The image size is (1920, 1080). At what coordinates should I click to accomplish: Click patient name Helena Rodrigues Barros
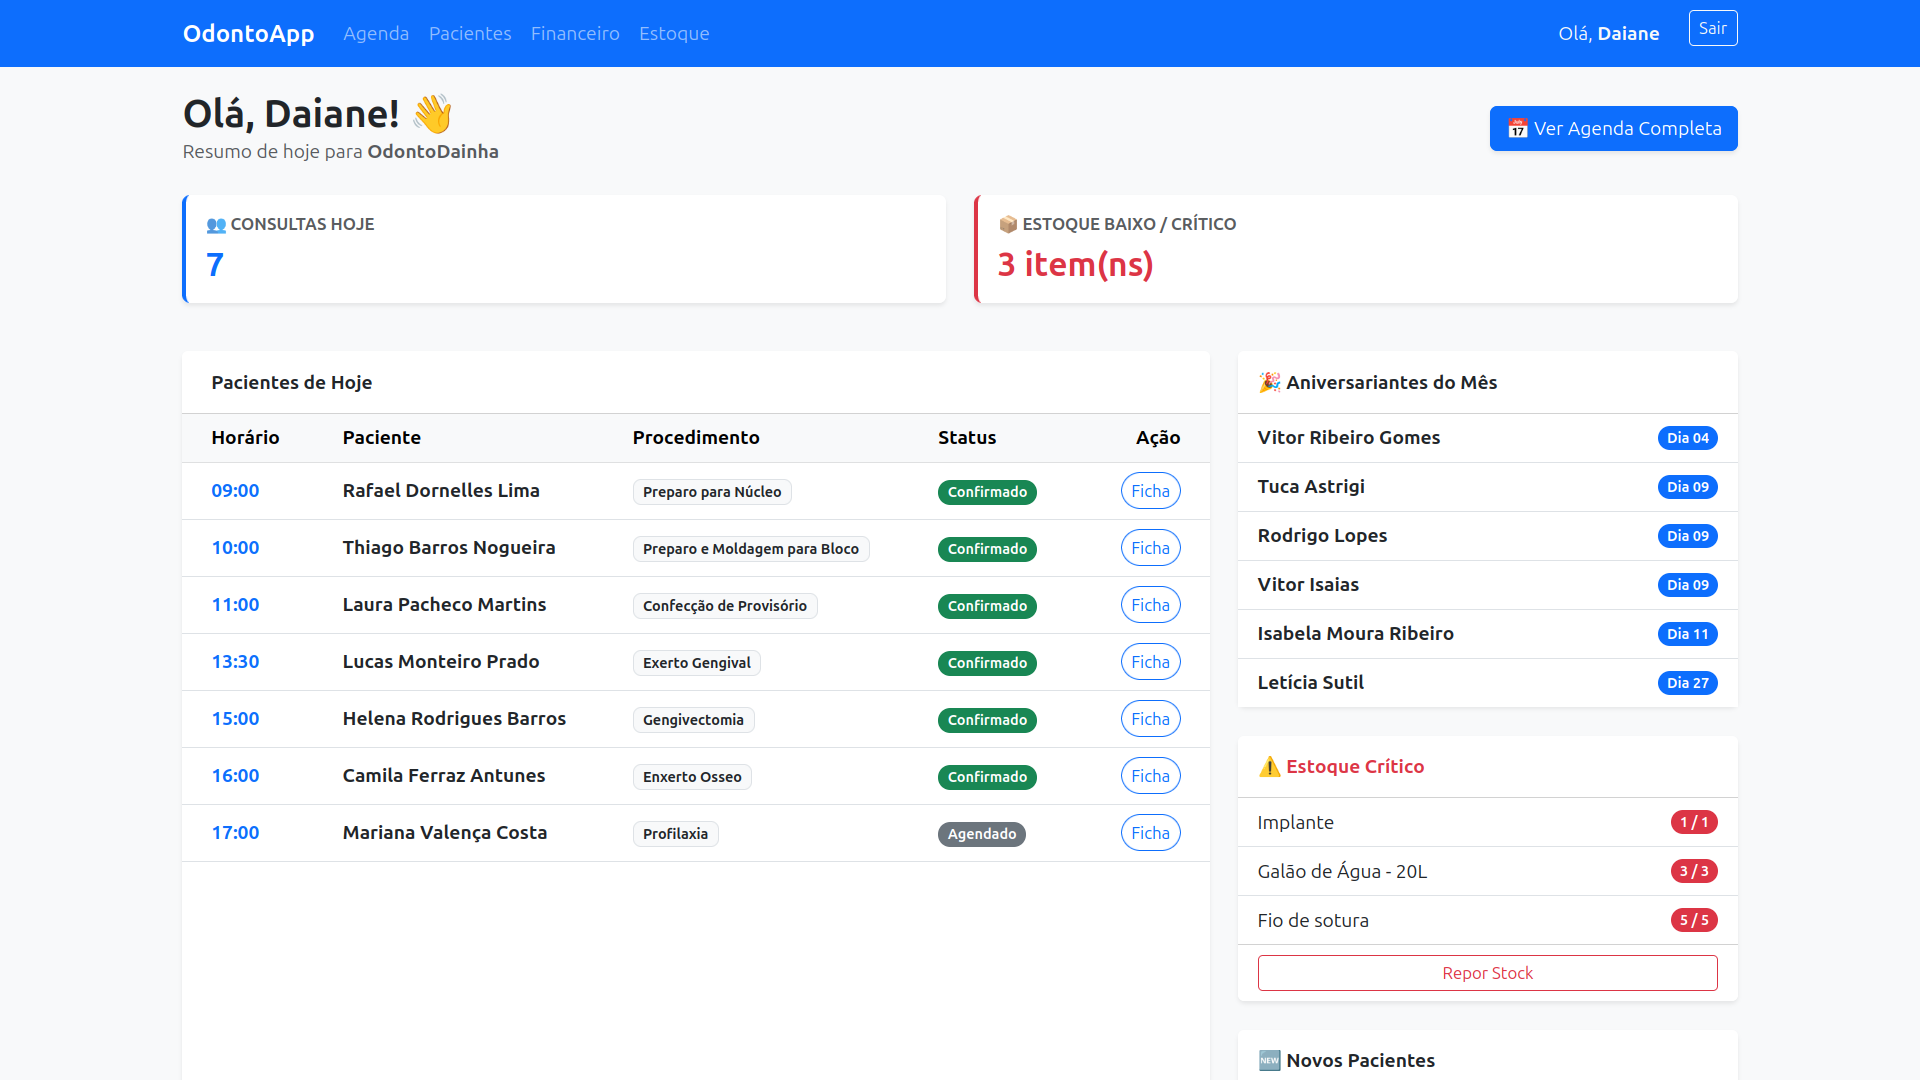click(454, 719)
